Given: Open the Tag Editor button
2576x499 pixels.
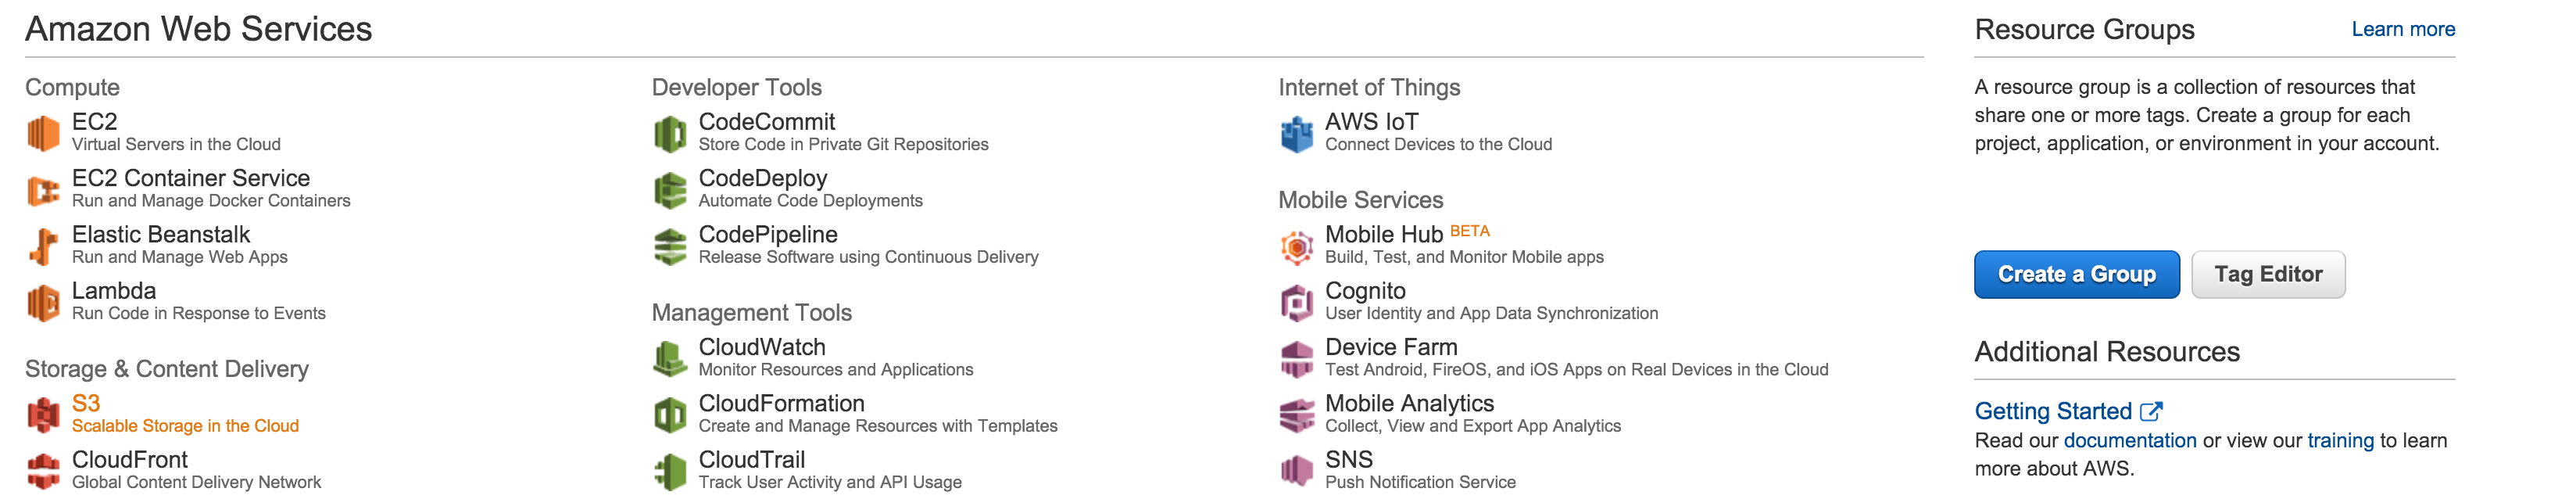Looking at the screenshot, I should (x=2267, y=274).
